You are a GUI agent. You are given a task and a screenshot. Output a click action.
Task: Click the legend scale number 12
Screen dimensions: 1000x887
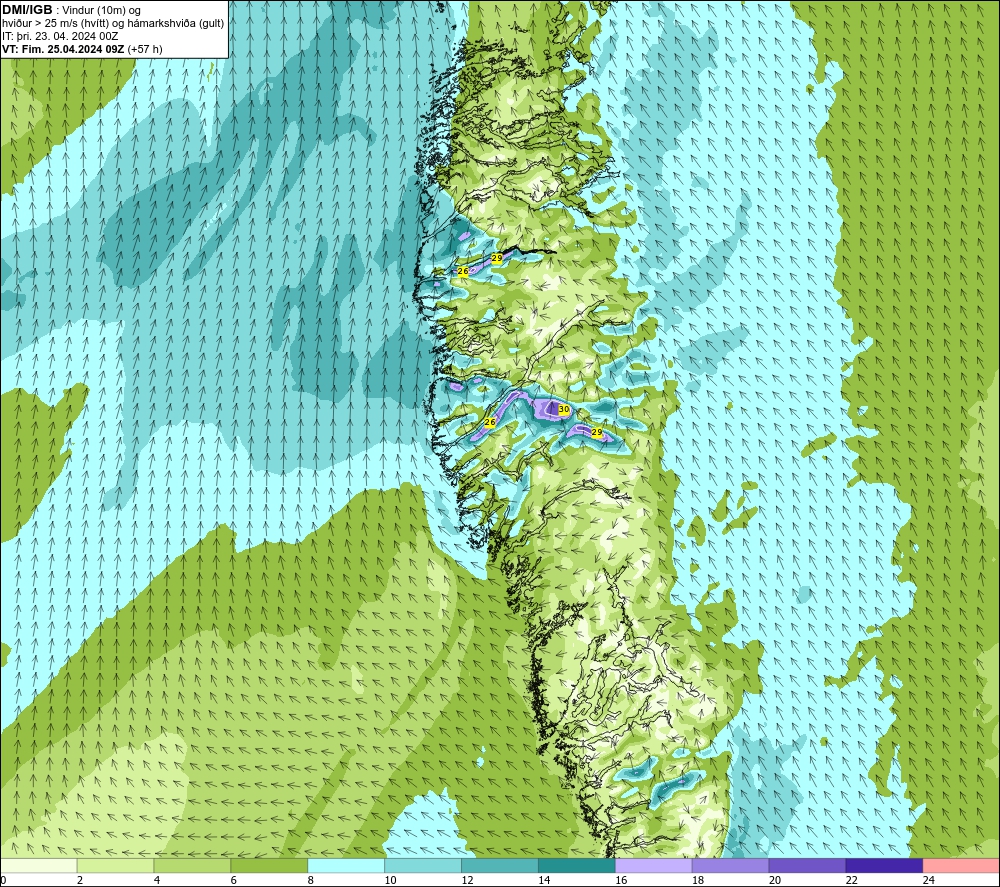467,880
